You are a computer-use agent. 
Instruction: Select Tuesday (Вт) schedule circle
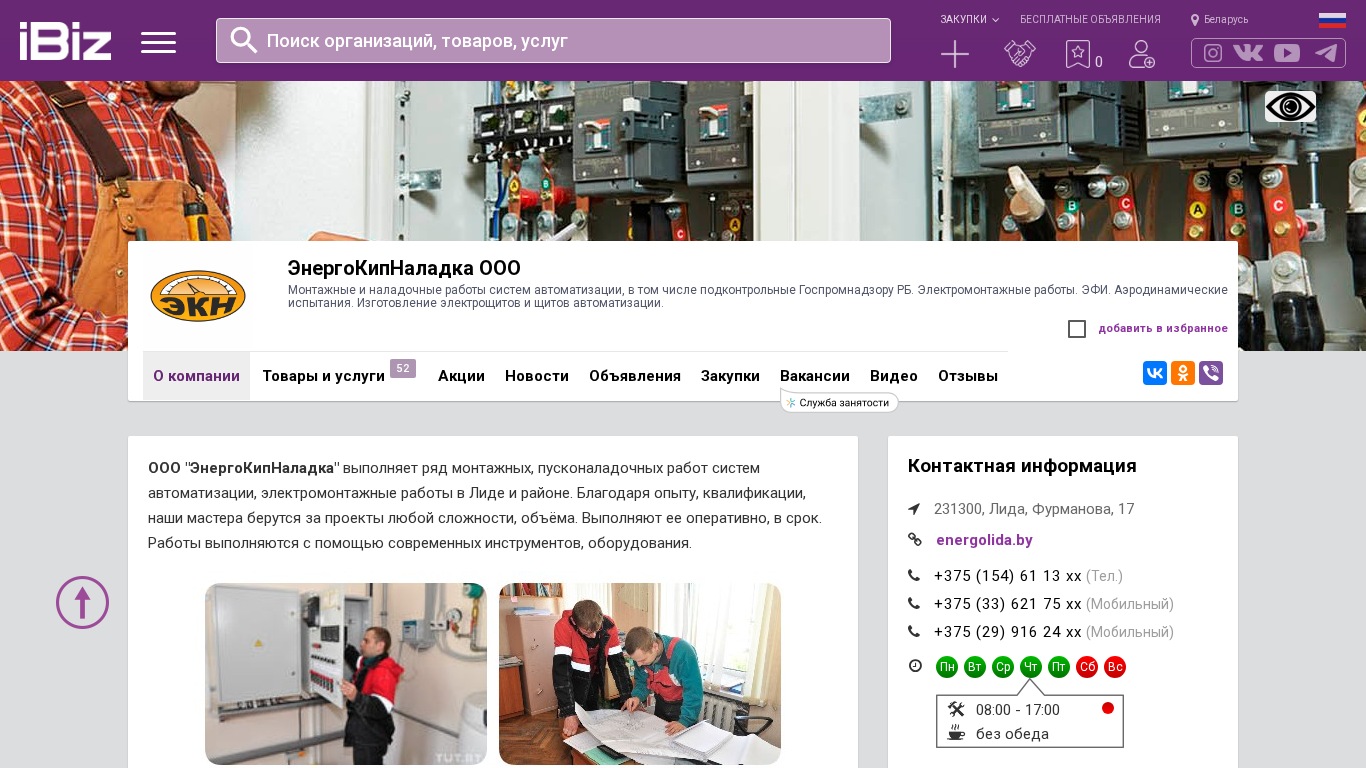click(975, 667)
